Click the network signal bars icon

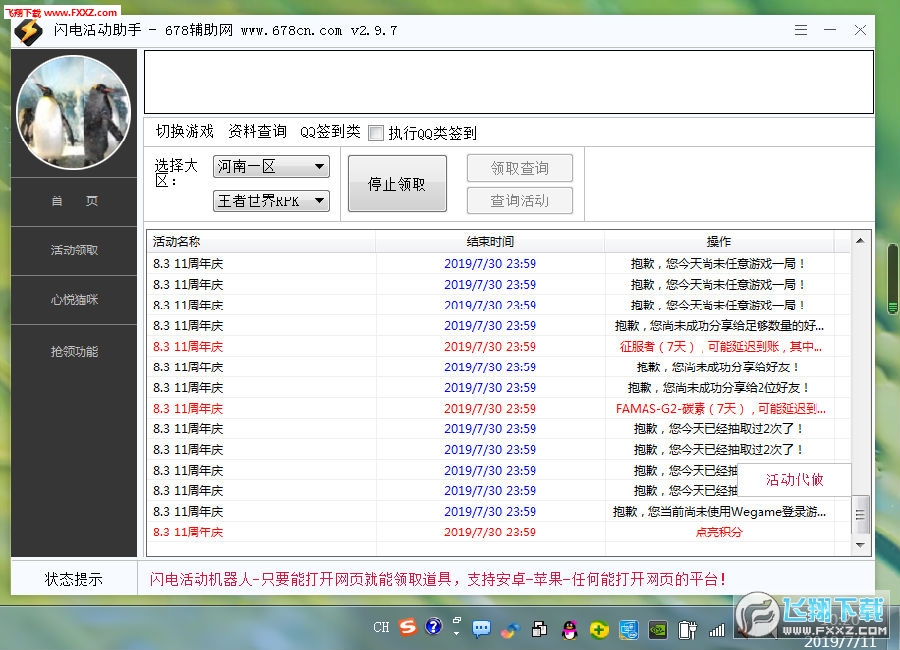pos(716,631)
